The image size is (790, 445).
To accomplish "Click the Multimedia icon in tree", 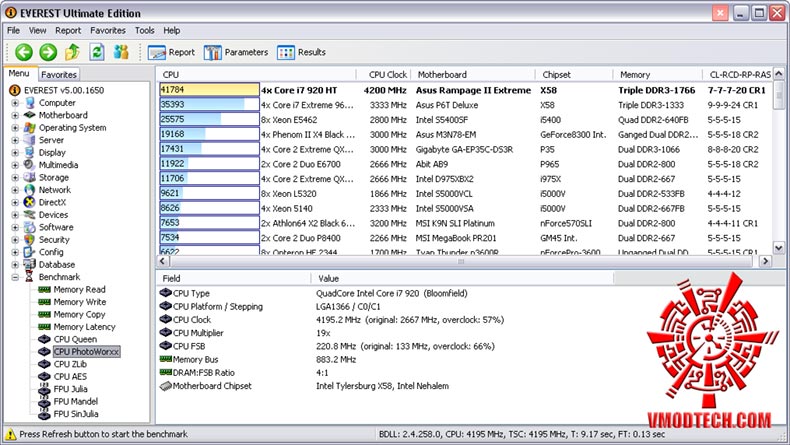I will (30, 165).
